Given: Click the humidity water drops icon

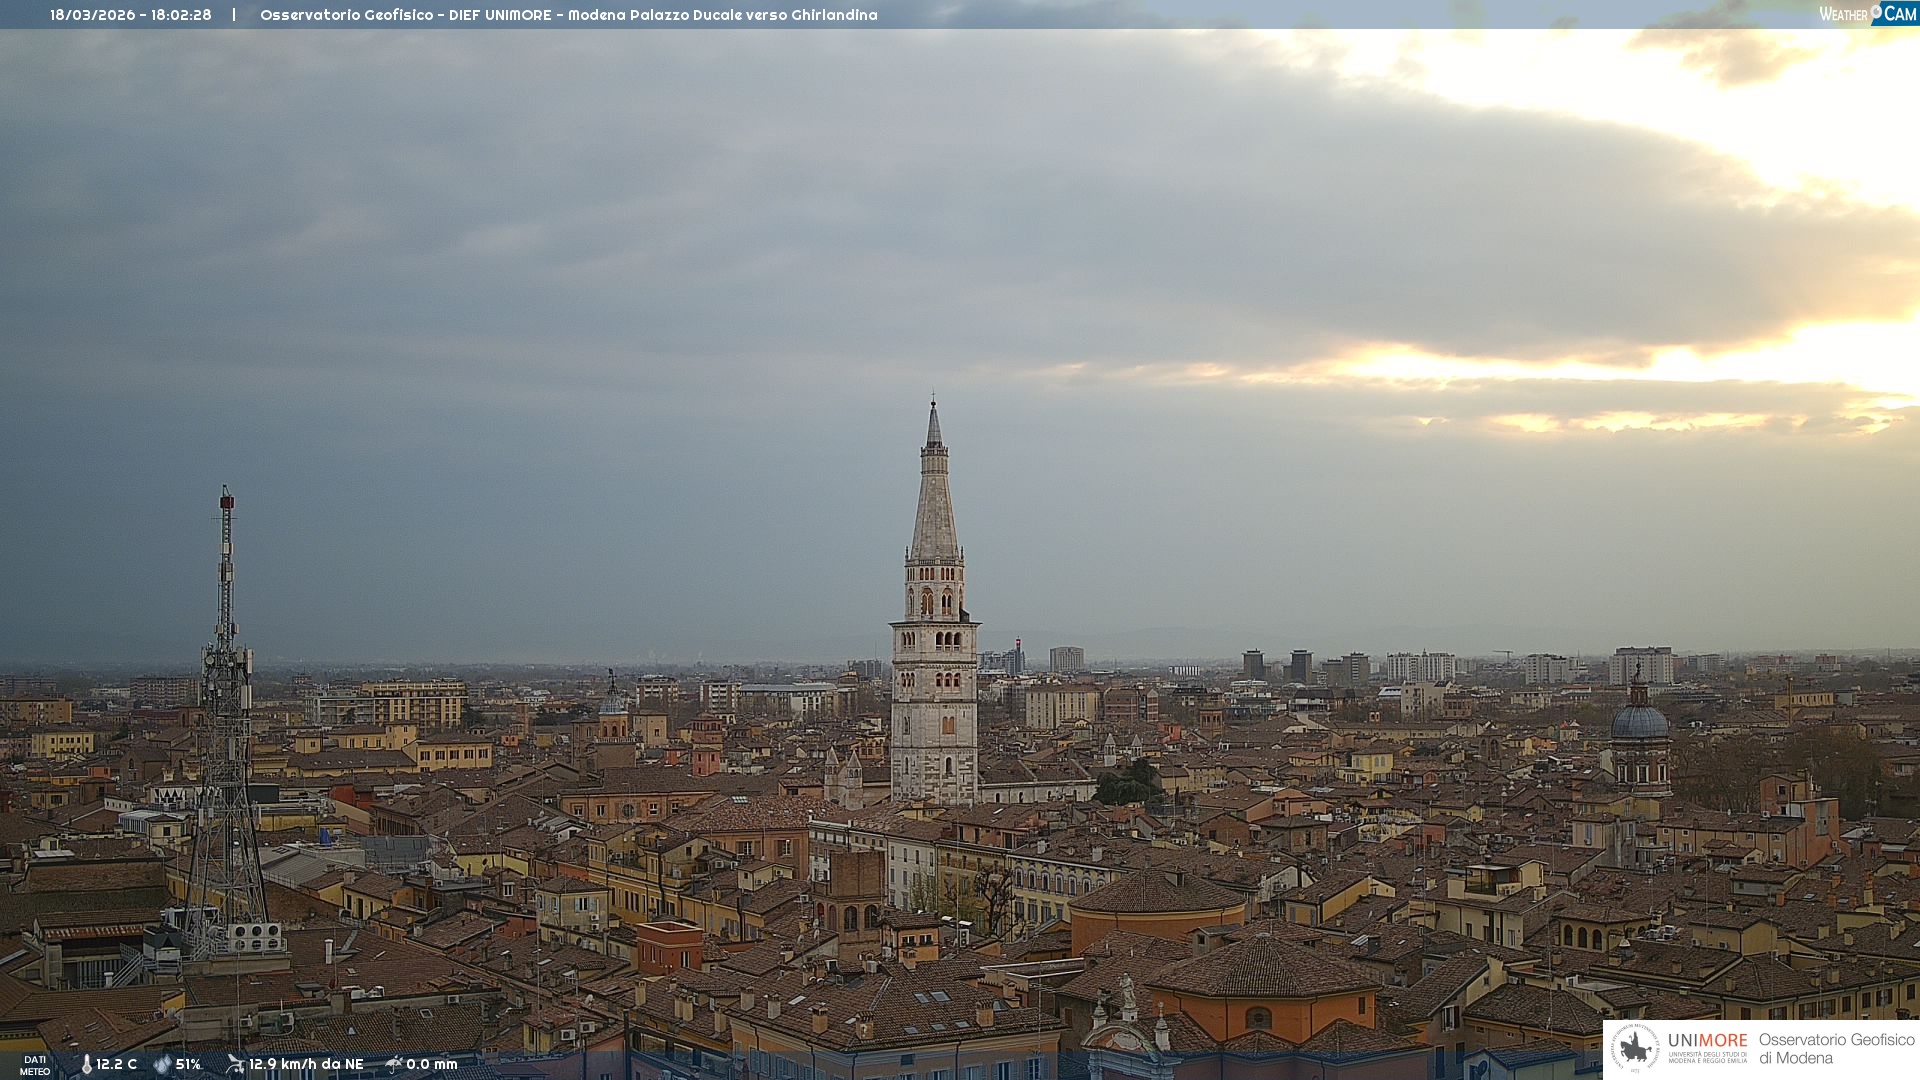Looking at the screenshot, I should pos(162,1064).
